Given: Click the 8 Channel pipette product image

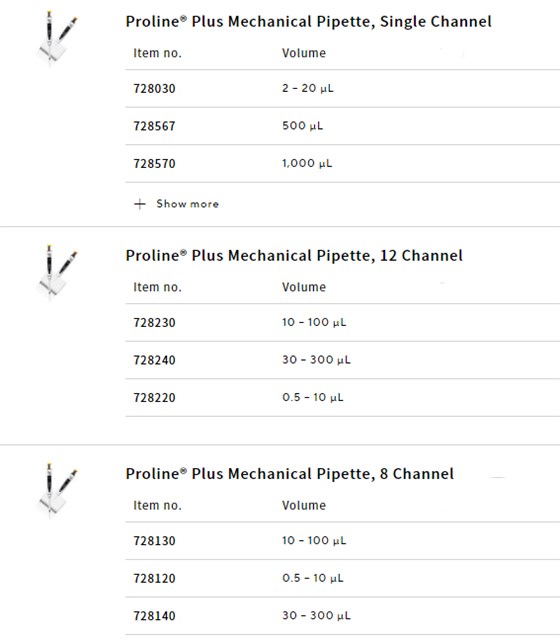Looking at the screenshot, I should click(x=57, y=490).
